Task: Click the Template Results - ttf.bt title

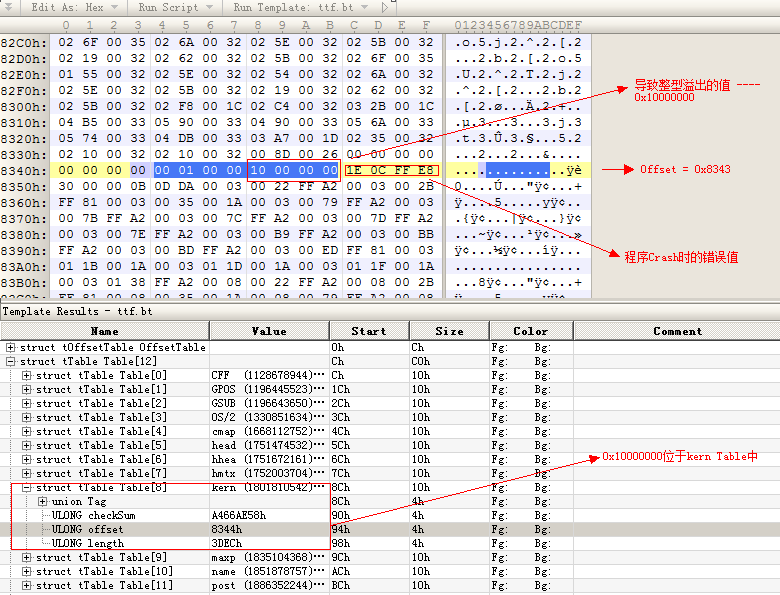Action: point(77,311)
